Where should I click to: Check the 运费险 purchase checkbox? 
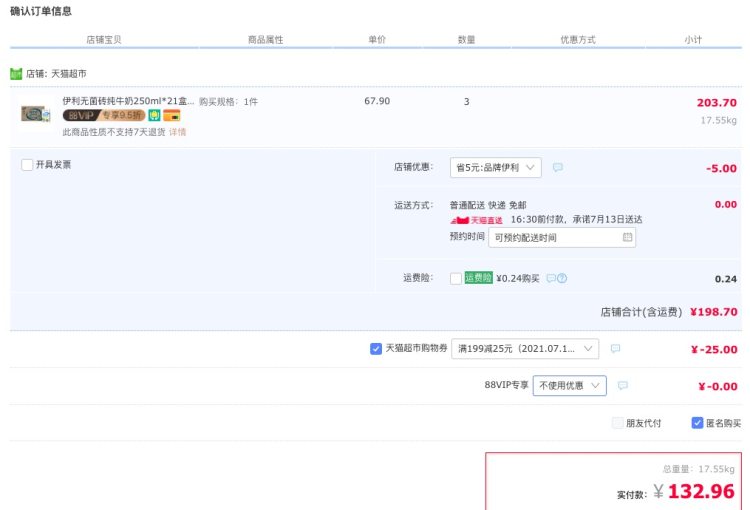(x=456, y=278)
